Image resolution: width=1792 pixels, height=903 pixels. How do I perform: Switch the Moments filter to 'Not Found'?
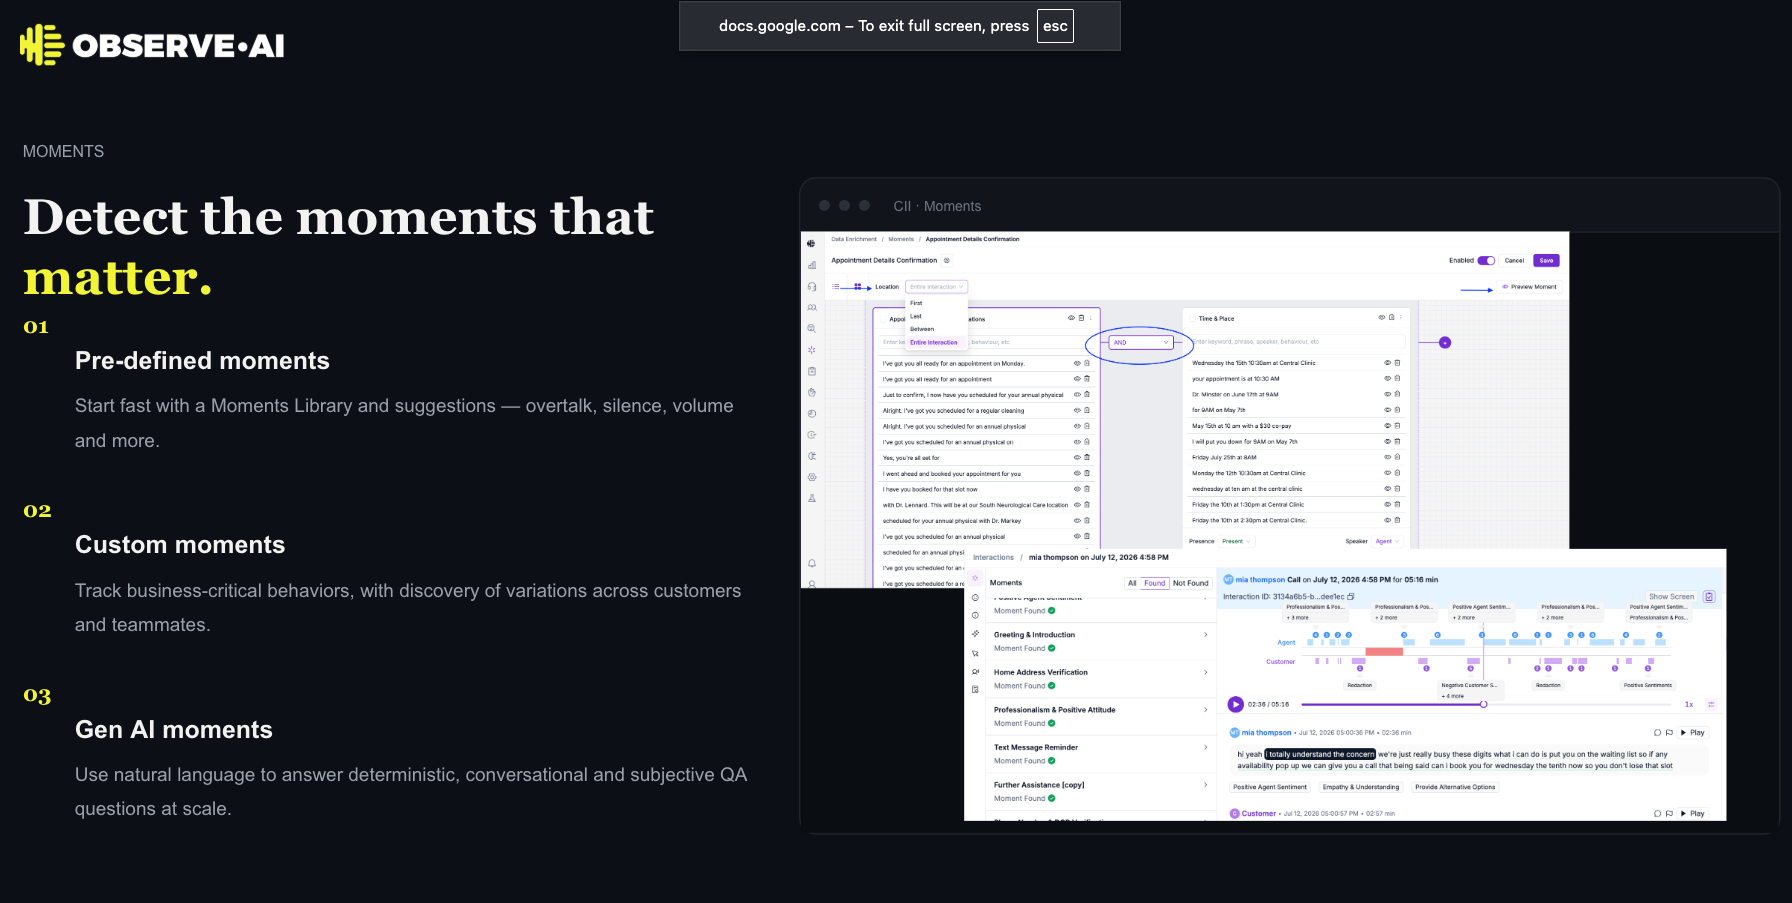pos(1190,583)
